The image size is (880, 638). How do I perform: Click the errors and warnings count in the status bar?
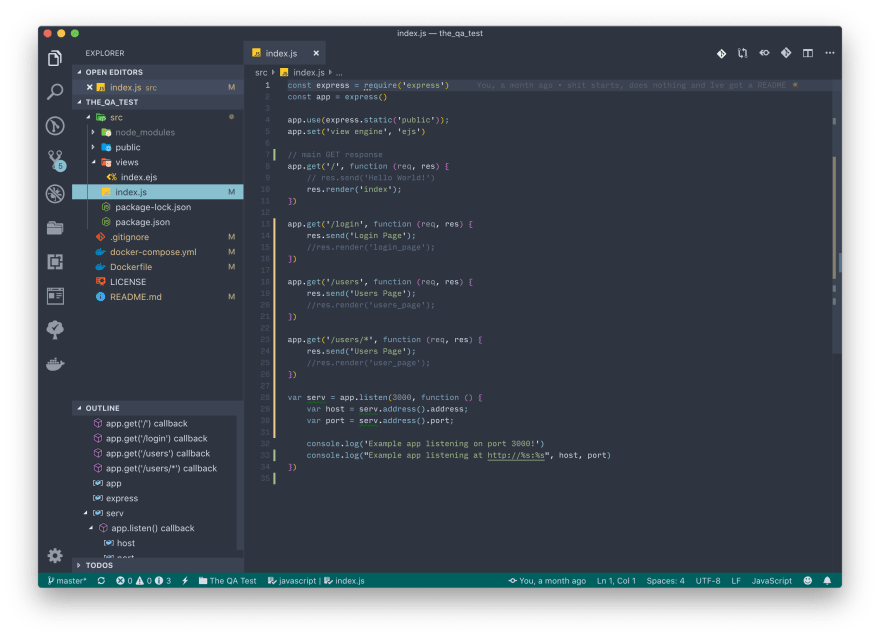click(x=144, y=581)
